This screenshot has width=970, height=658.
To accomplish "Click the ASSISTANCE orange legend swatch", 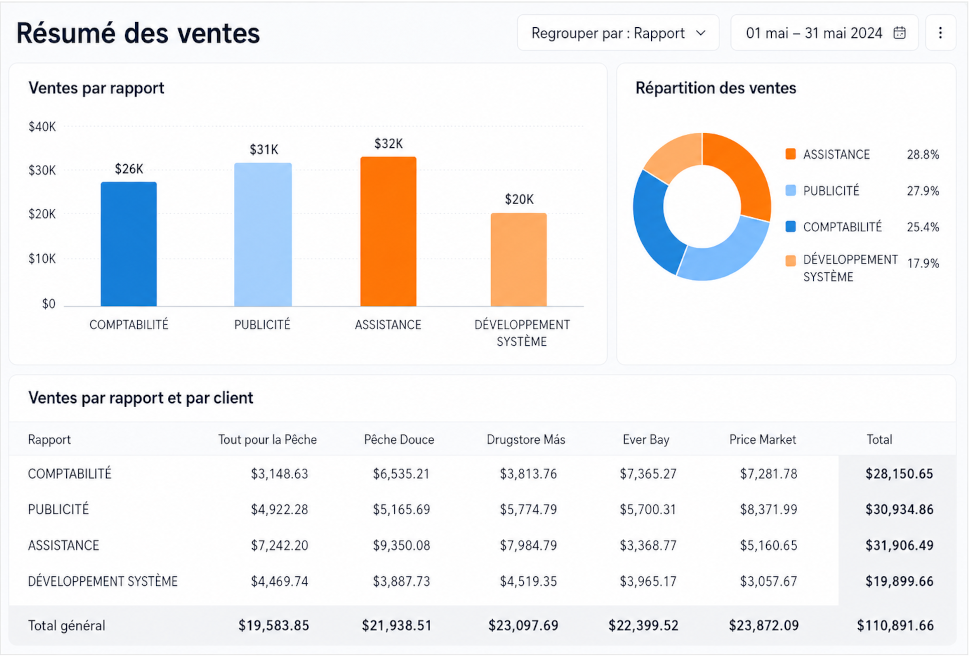I will coord(791,154).
